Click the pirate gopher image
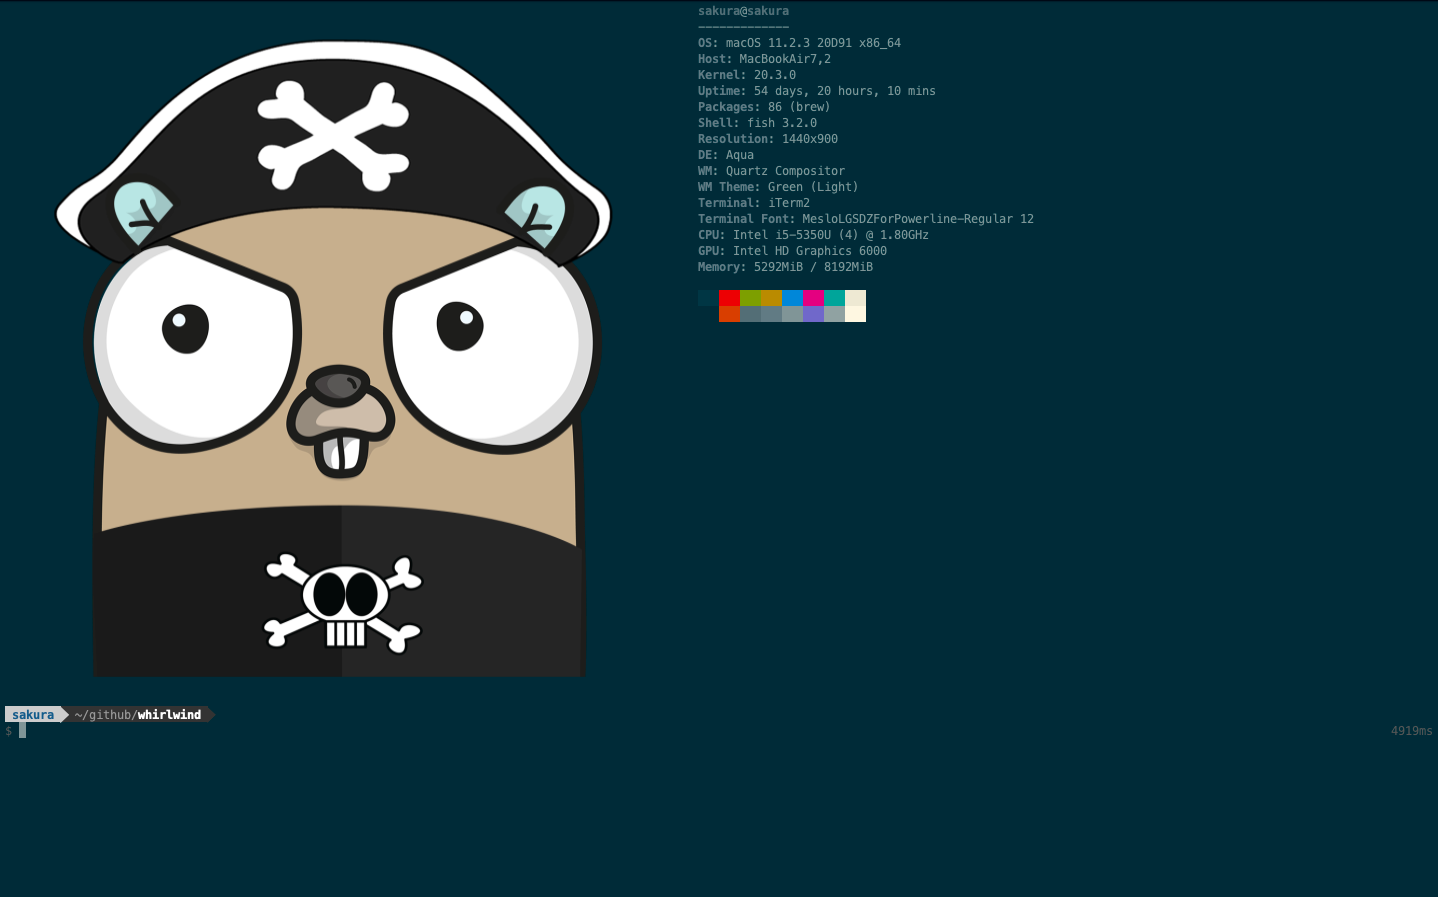 click(333, 358)
